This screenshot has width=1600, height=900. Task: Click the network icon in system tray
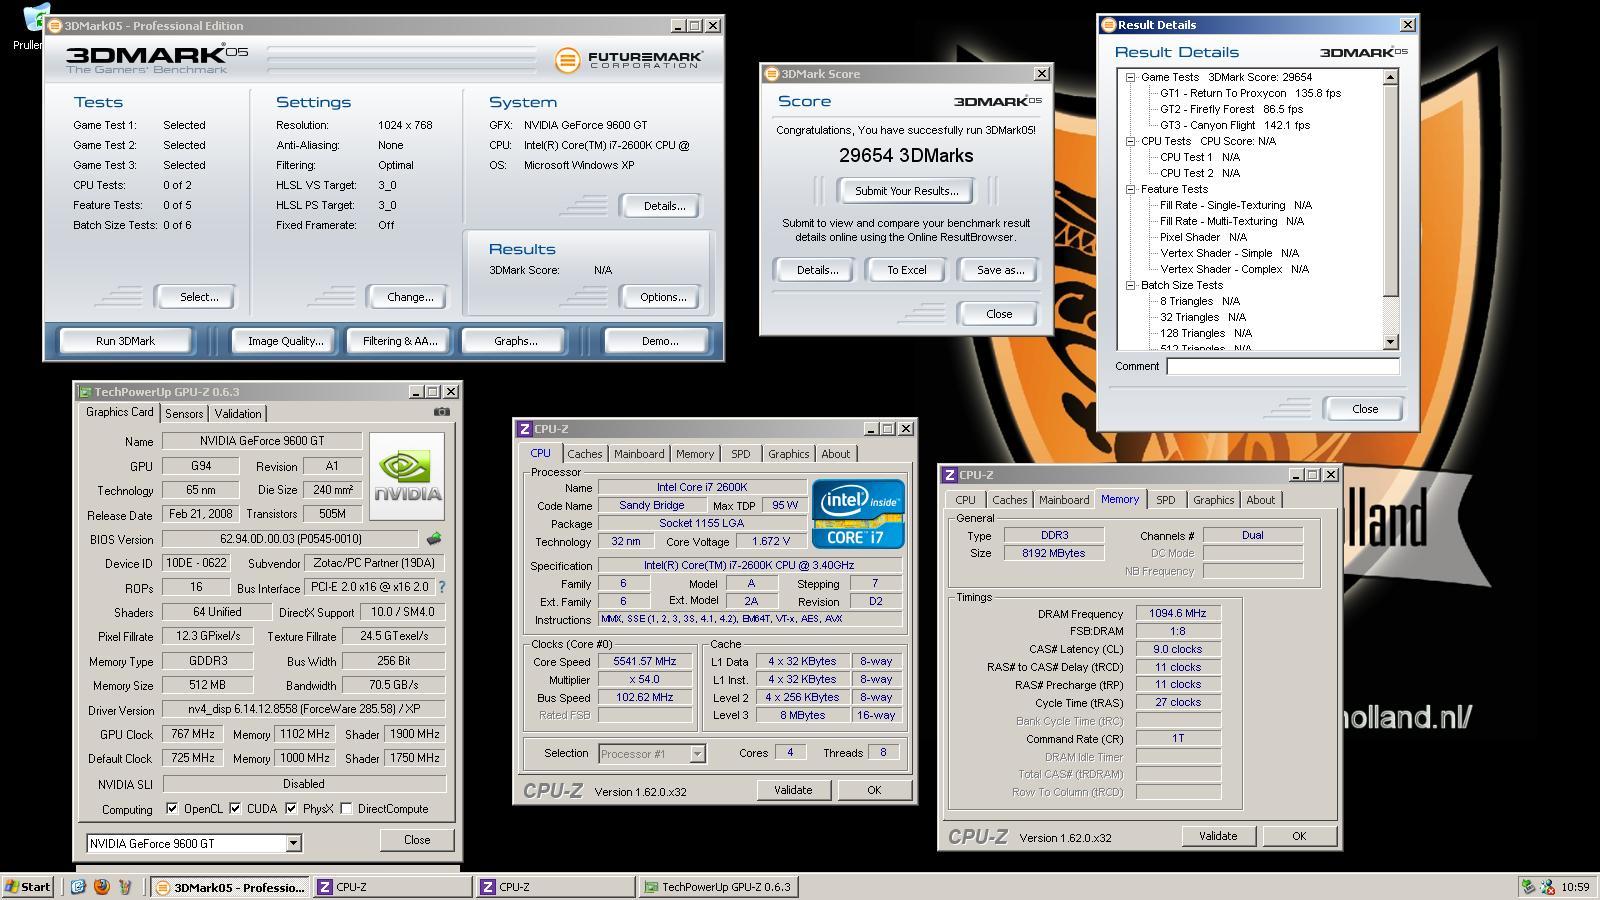click(x=1527, y=887)
